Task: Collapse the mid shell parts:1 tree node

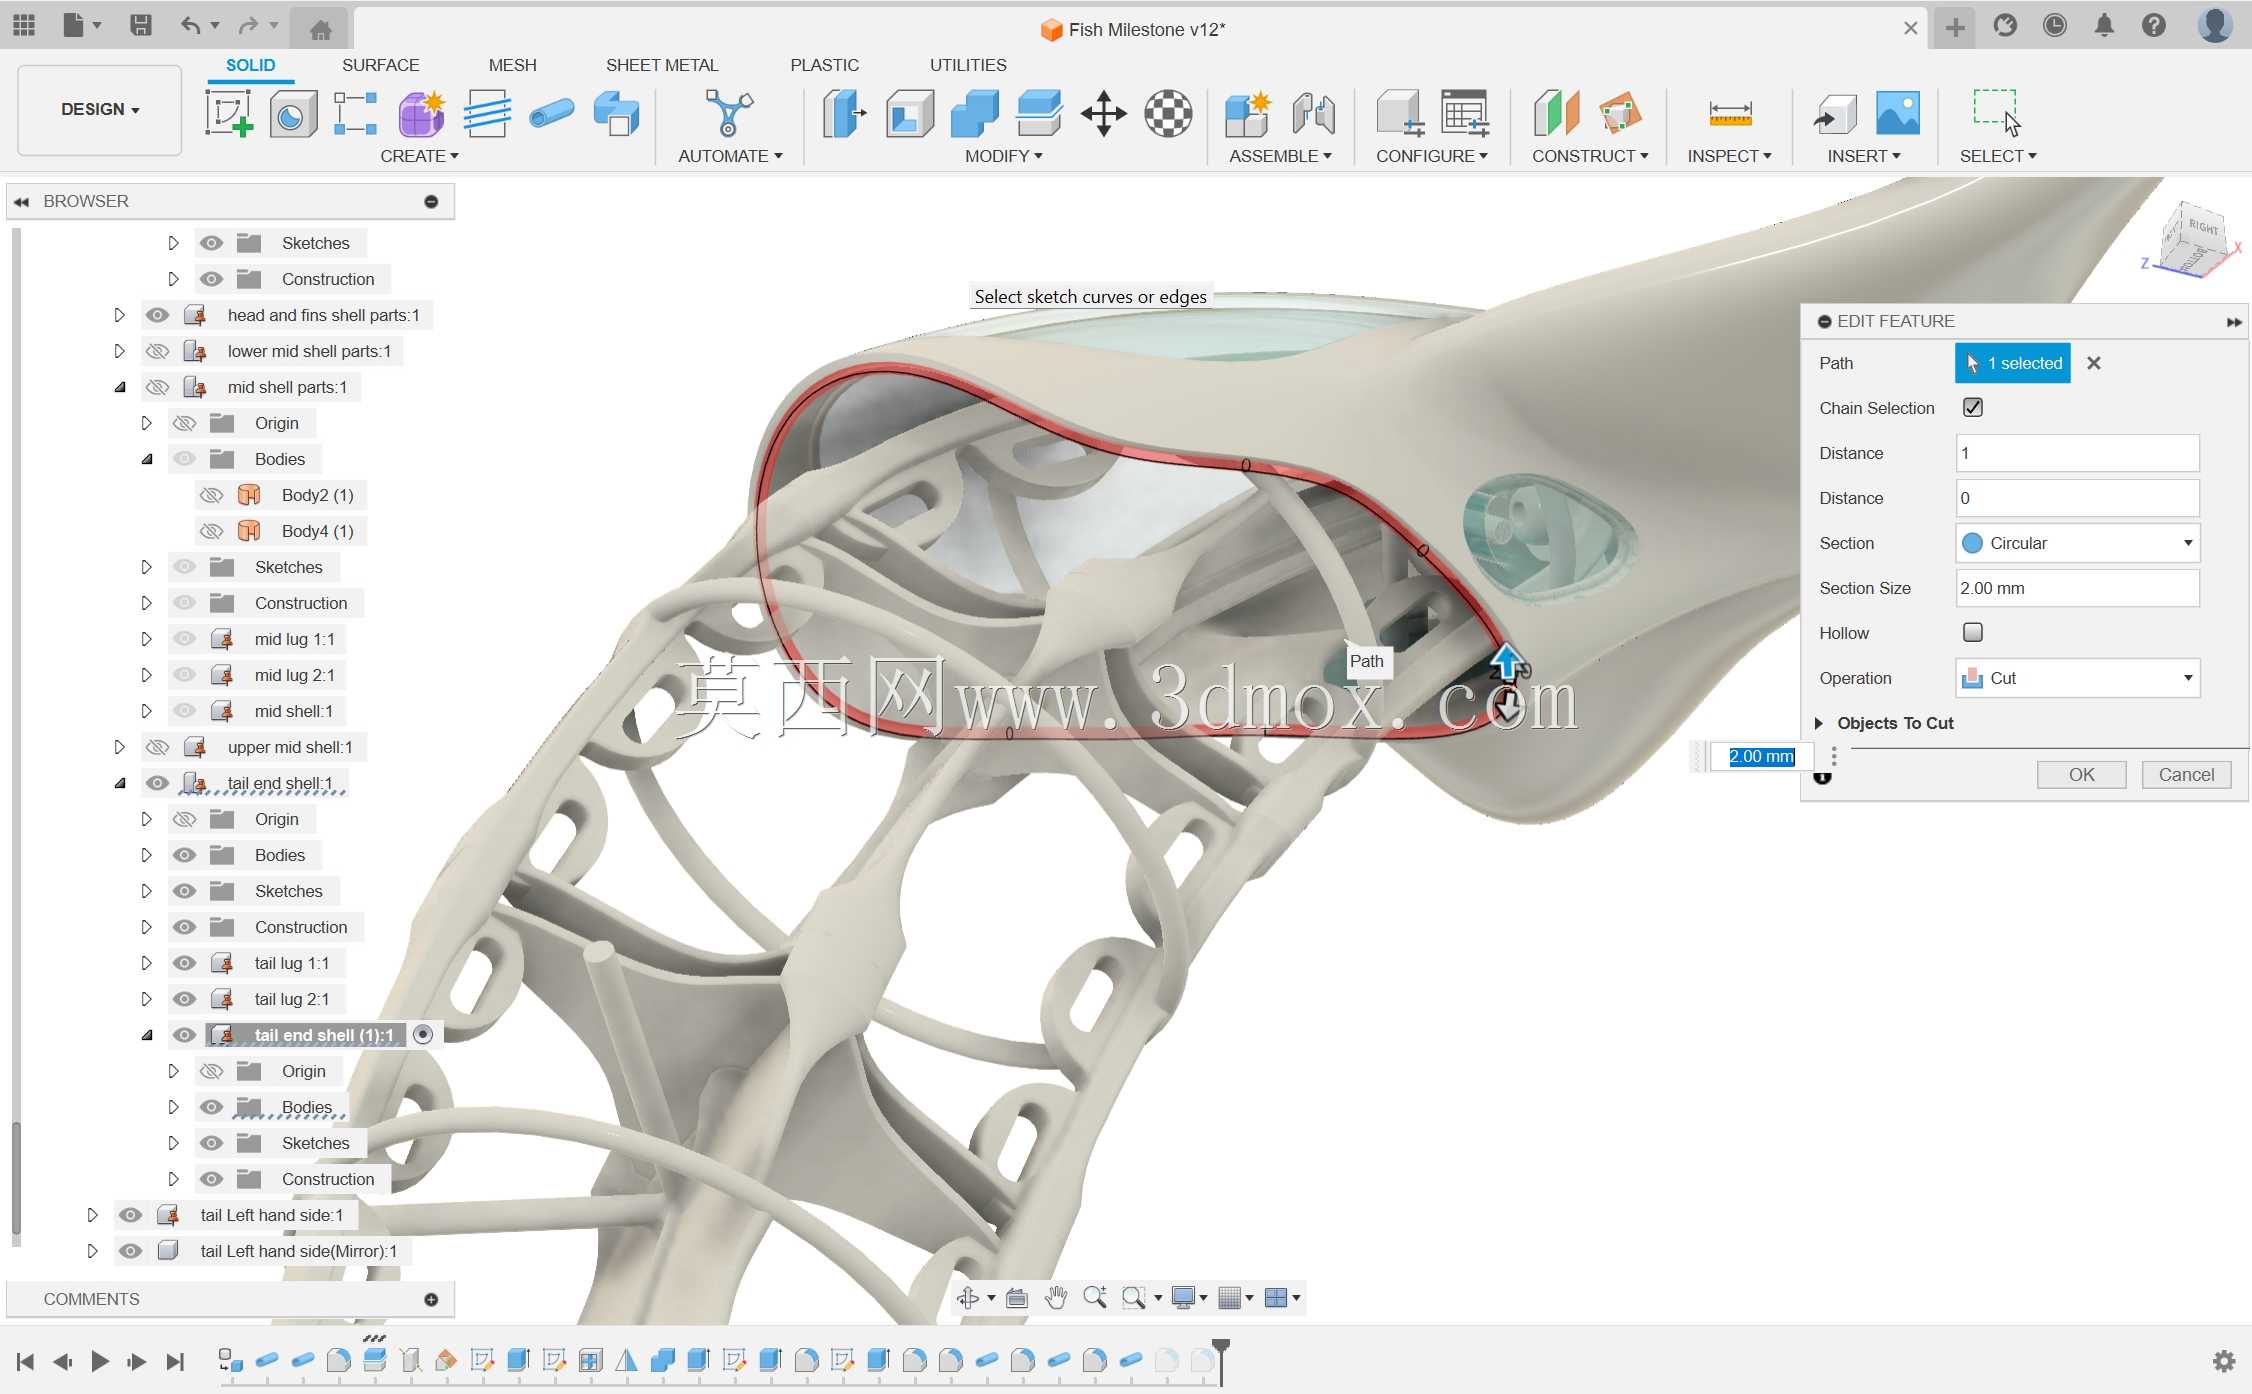Action: tap(120, 387)
